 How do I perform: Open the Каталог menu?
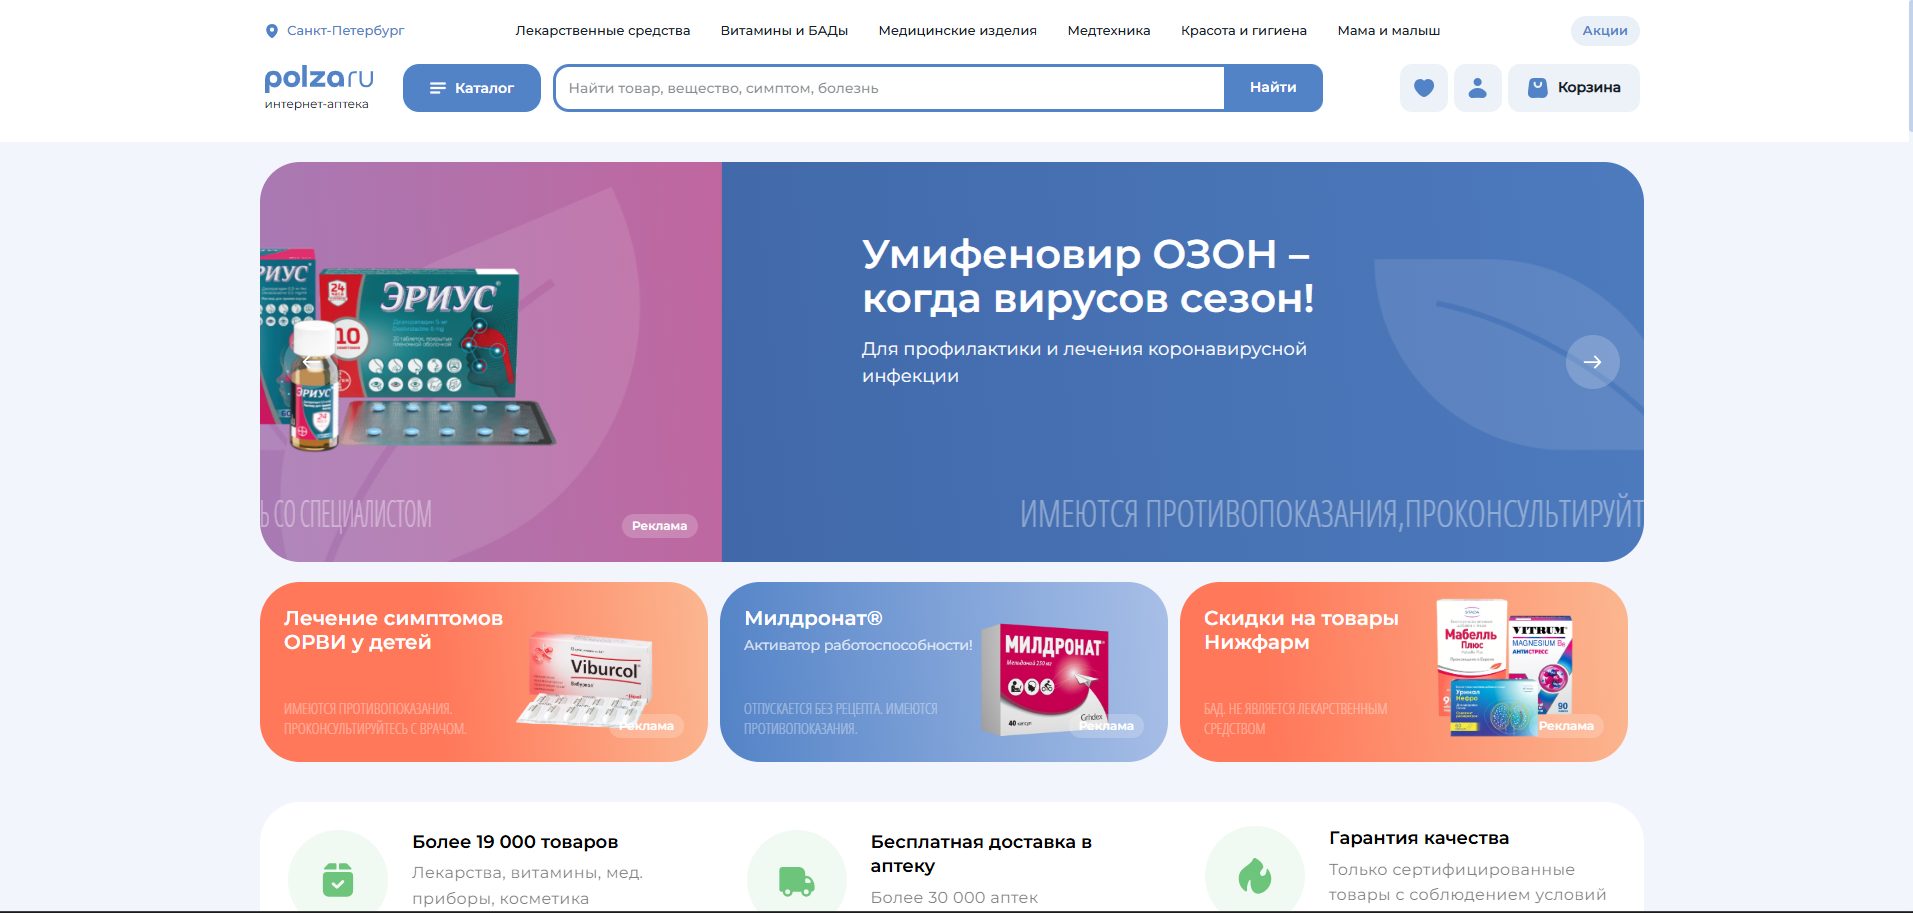(x=472, y=88)
